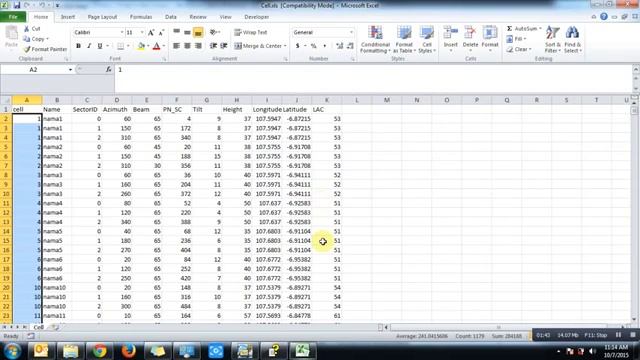Click the Paste button
640x360 pixels.
pyautogui.click(x=11, y=37)
